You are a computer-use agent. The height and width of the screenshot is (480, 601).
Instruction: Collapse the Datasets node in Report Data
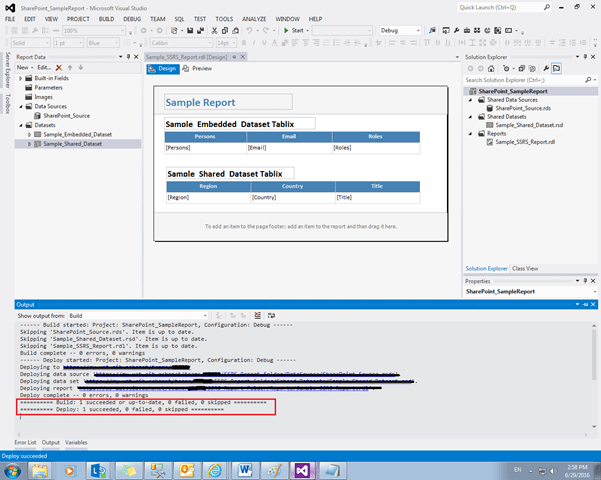click(21, 125)
